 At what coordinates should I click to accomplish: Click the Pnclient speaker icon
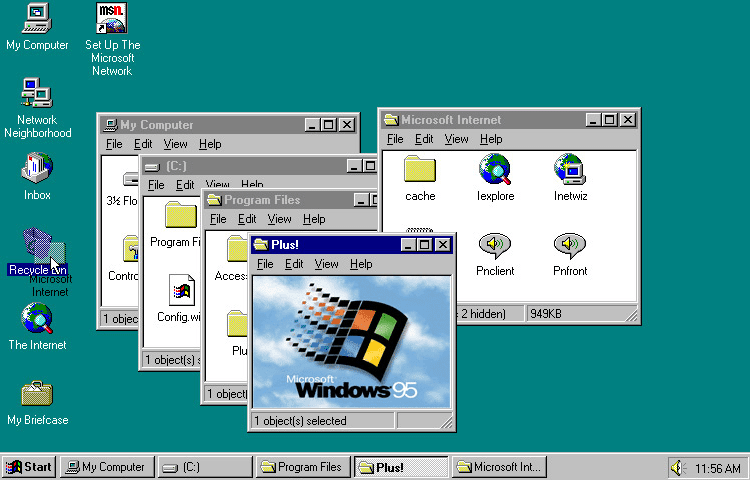pyautogui.click(x=495, y=246)
